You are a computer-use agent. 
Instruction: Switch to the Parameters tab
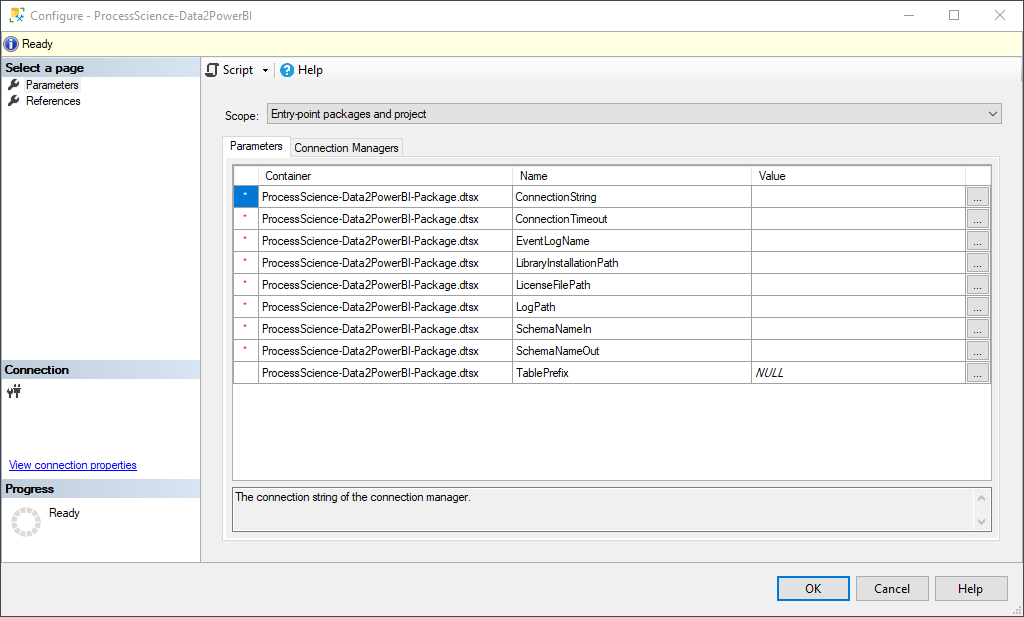coord(256,146)
